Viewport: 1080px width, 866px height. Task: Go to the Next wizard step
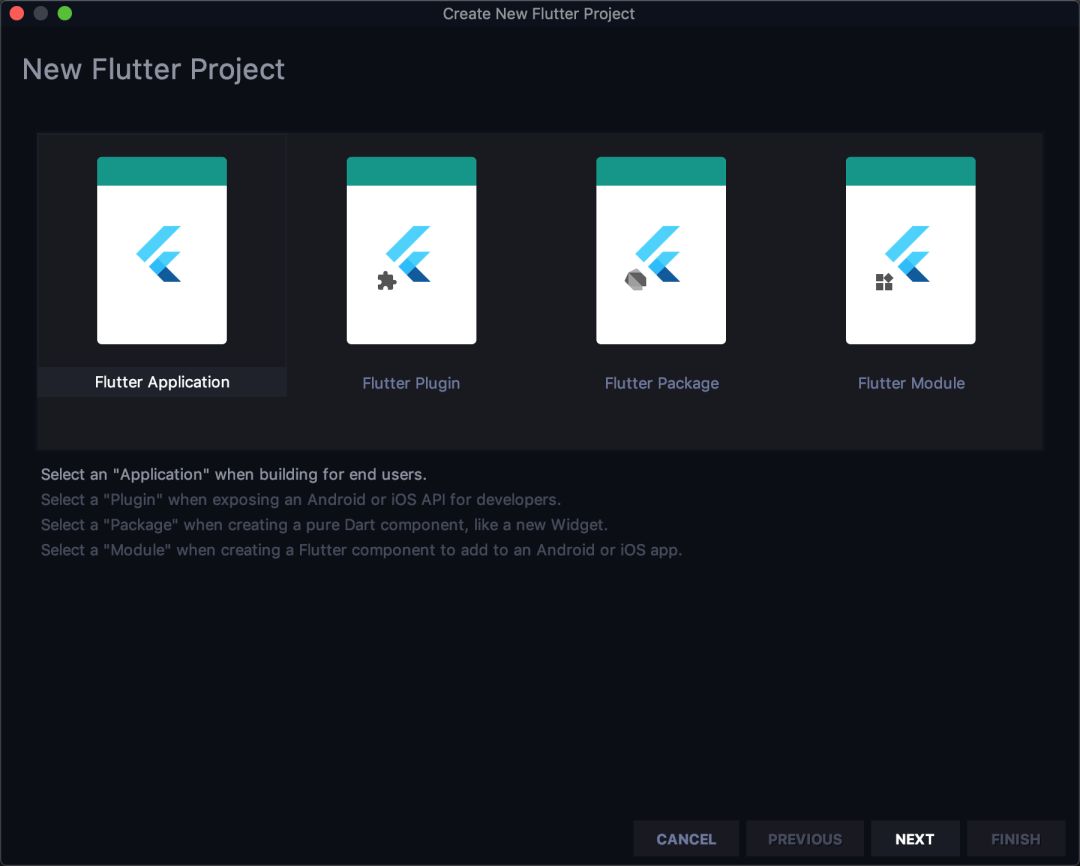(x=915, y=839)
